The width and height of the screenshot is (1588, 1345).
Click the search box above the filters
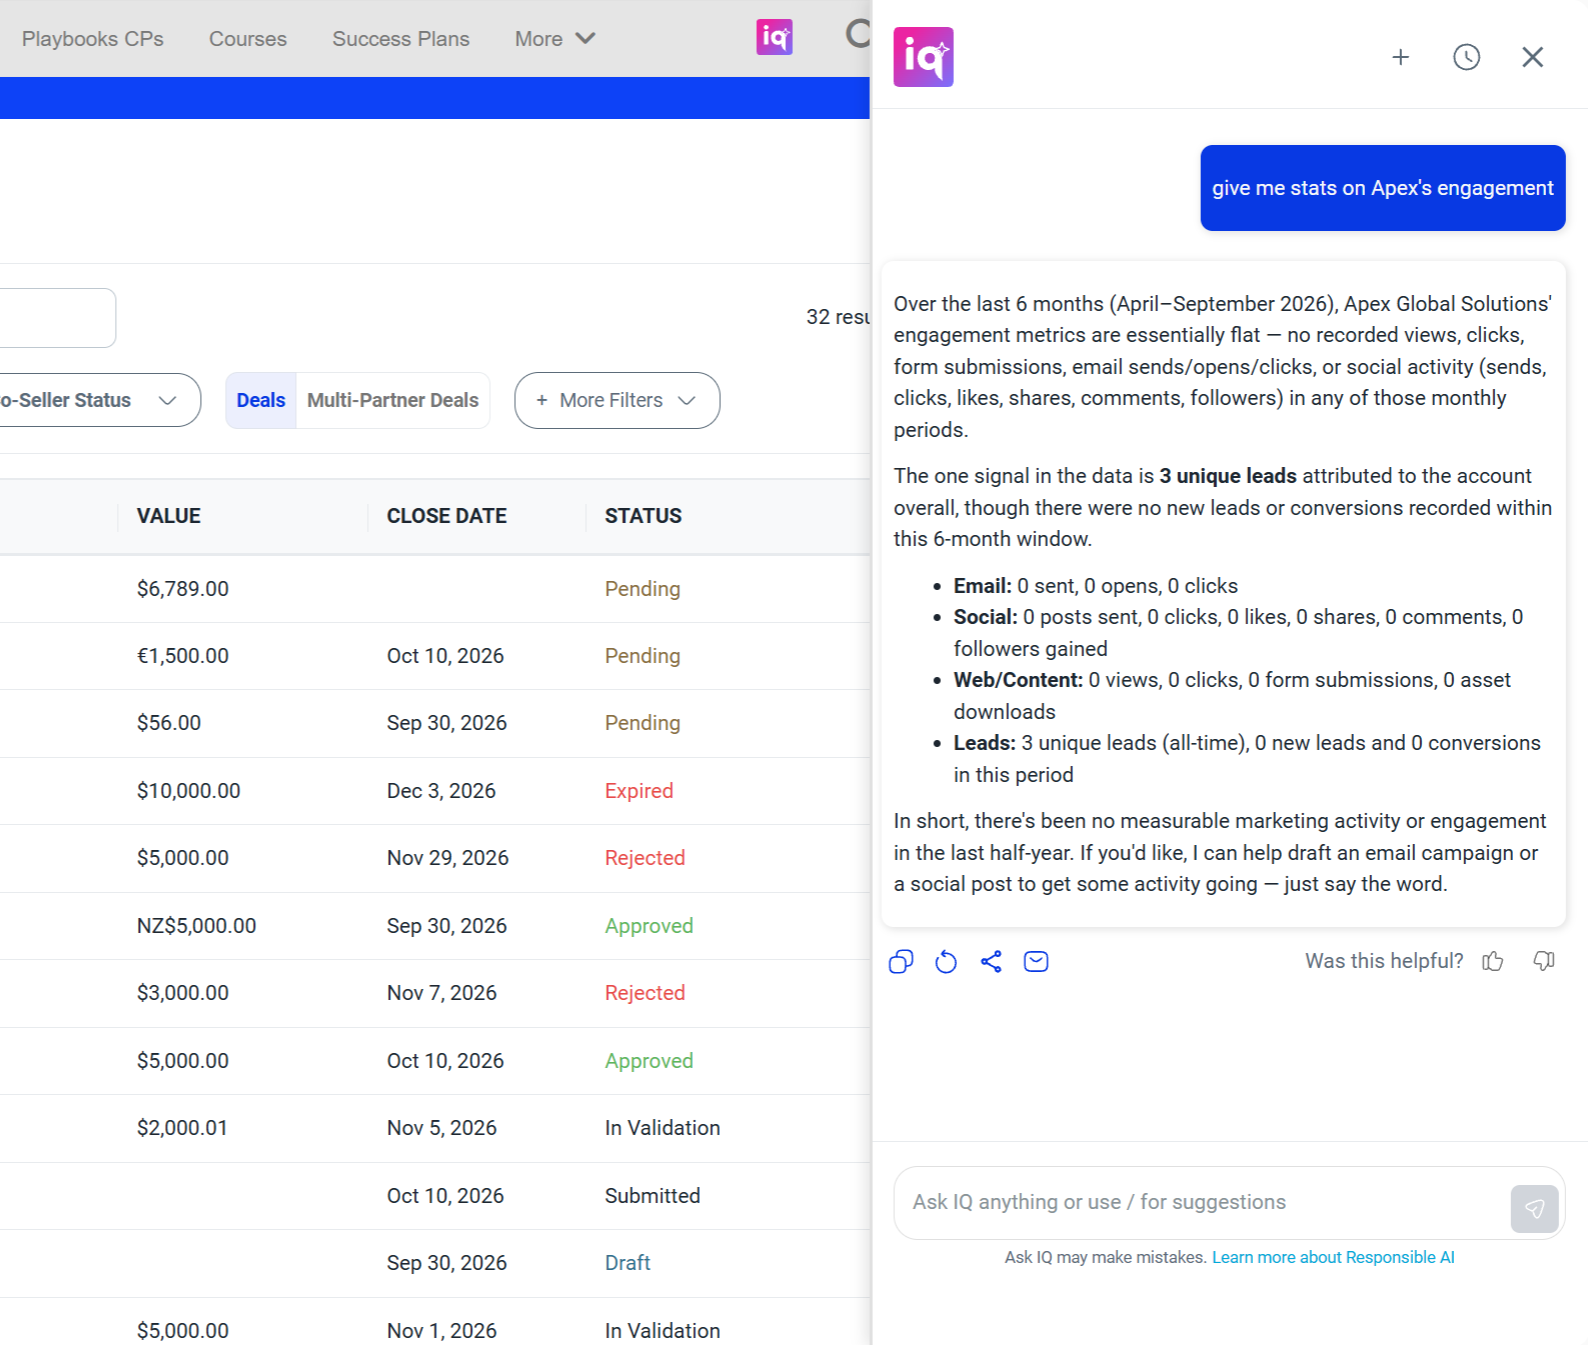pyautogui.click(x=57, y=318)
